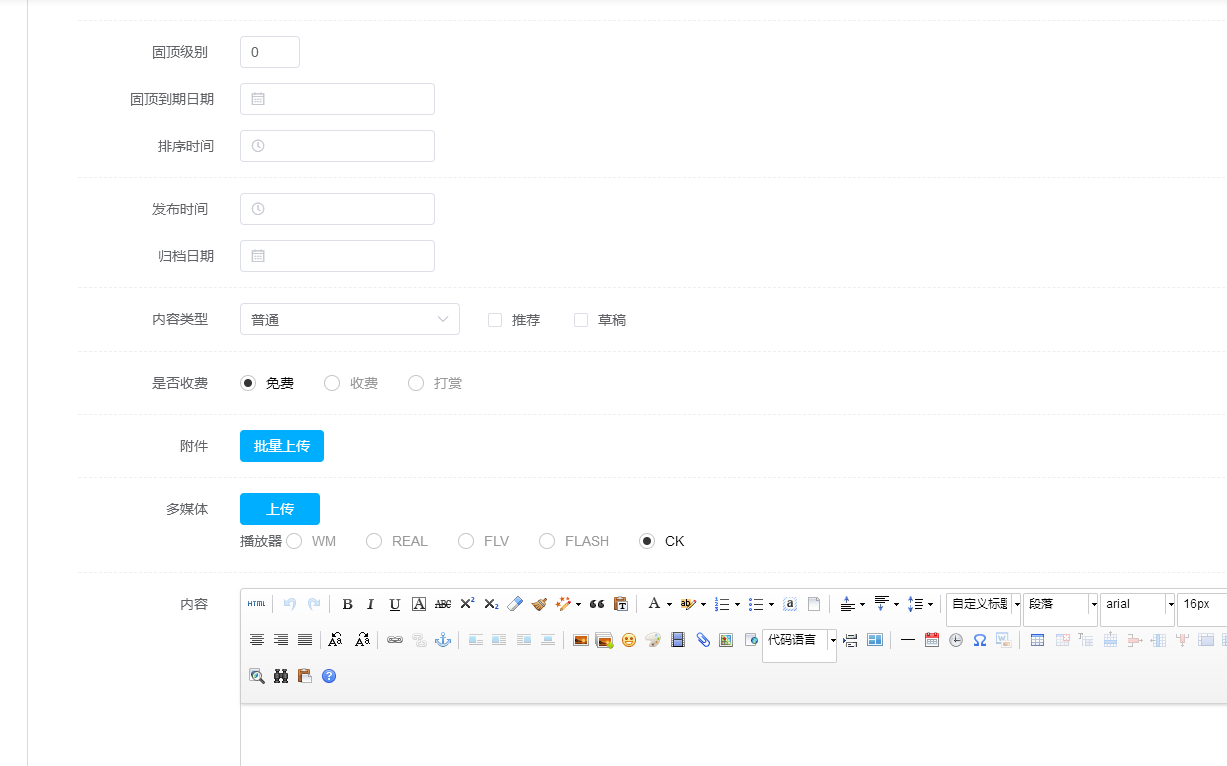Screen dimensions: 1227x766
Task: Open the text highlight color picker
Action: (688, 604)
